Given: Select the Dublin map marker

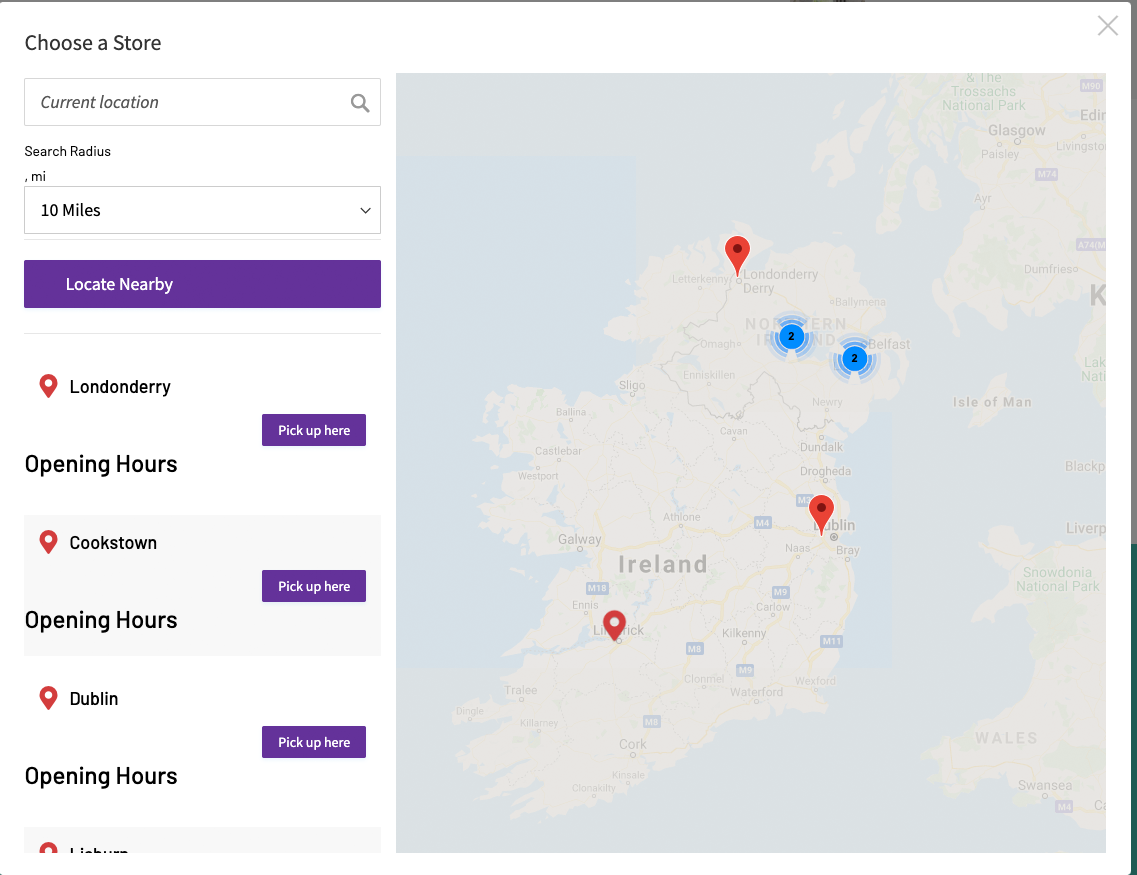Looking at the screenshot, I should tap(822, 515).
